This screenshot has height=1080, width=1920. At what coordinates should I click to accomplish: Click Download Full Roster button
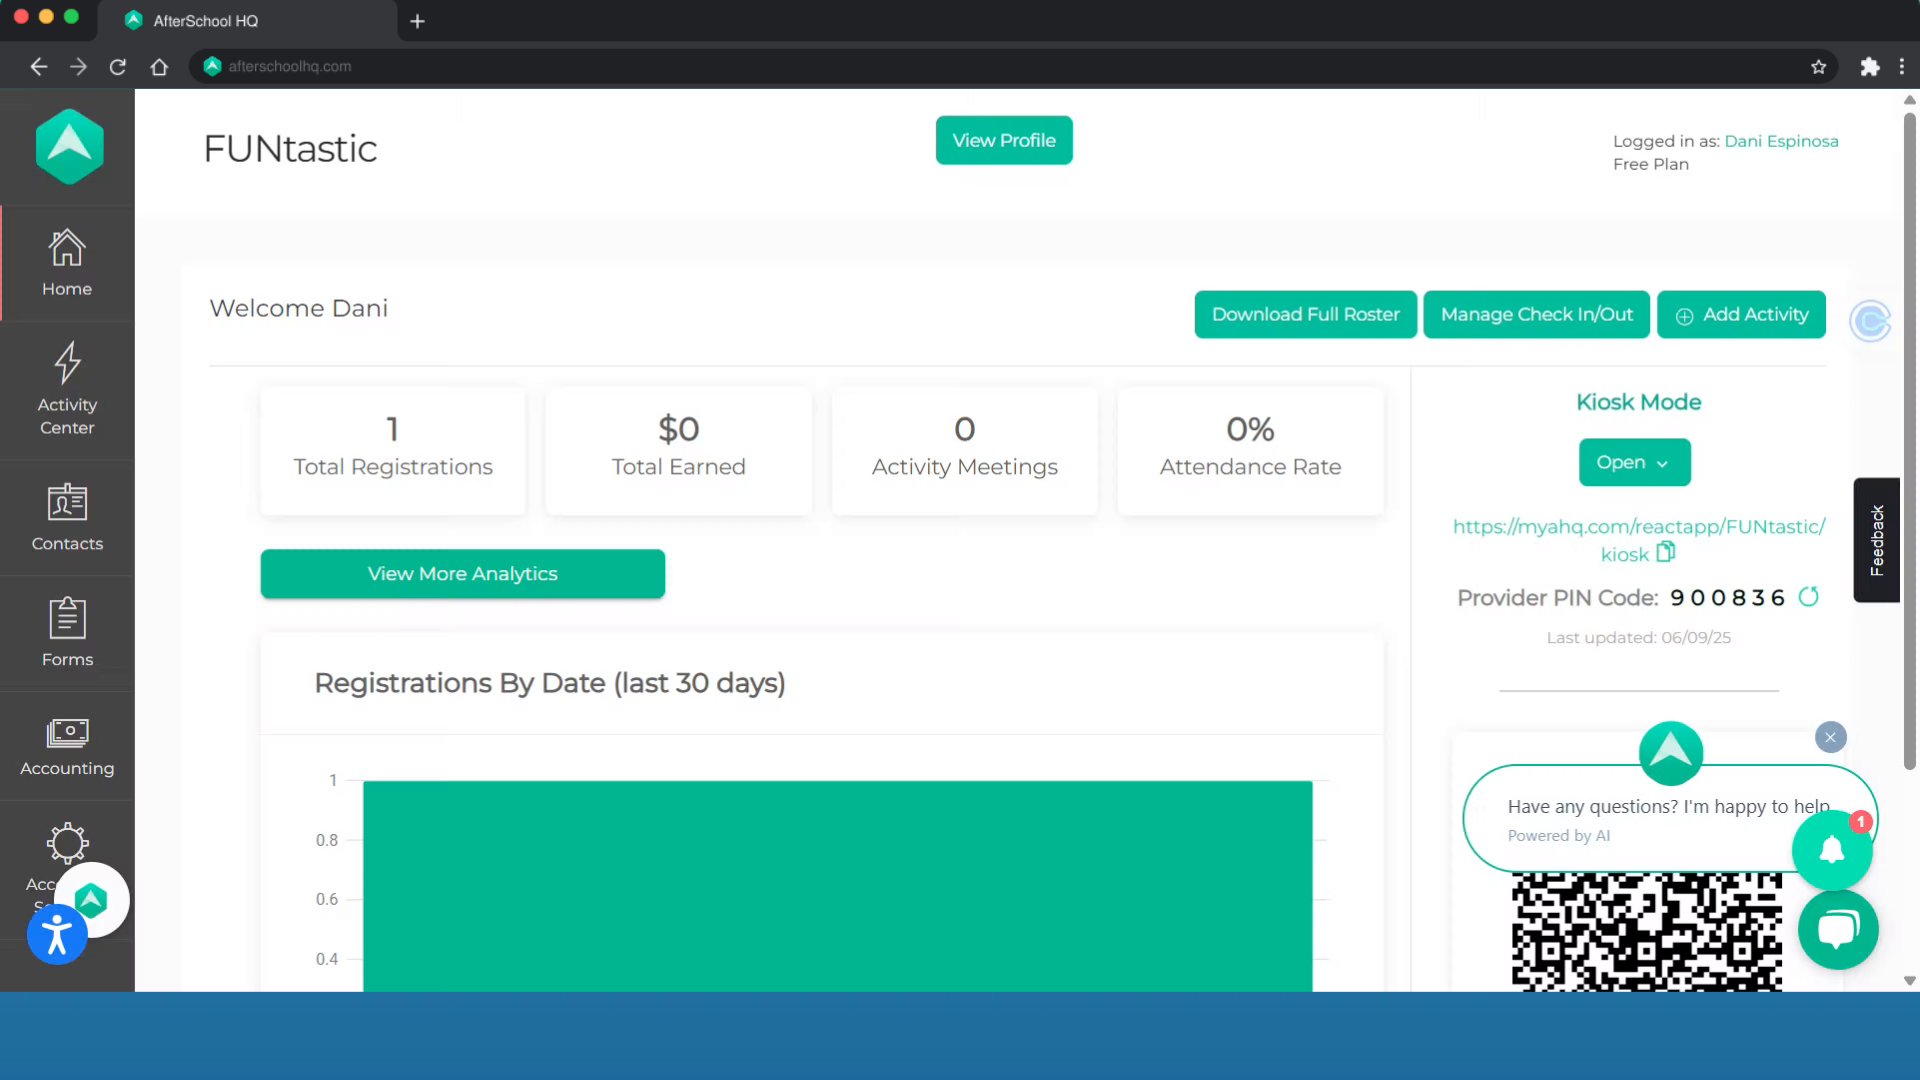pos(1305,315)
